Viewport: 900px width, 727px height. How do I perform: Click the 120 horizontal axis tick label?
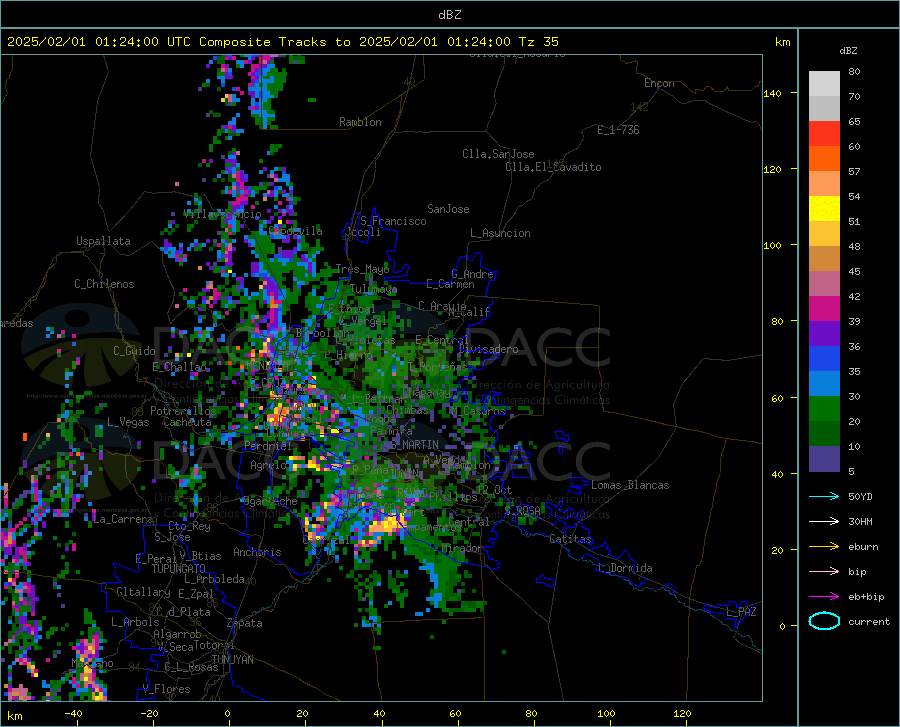682,713
